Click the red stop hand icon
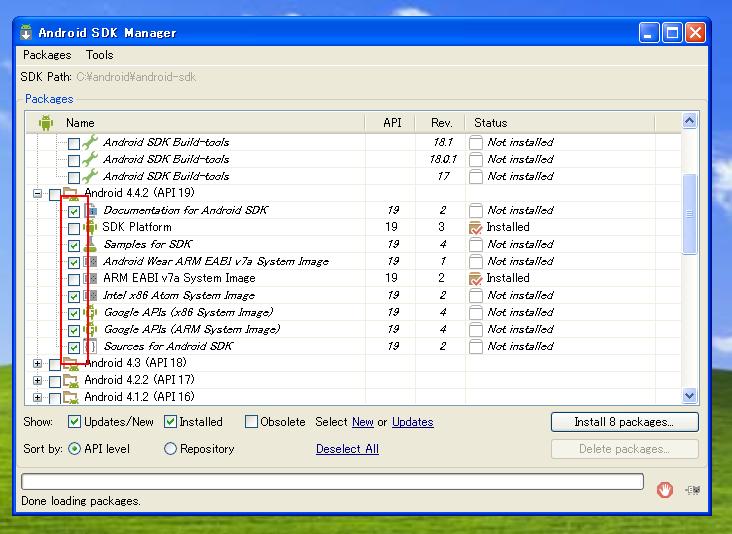 click(664, 490)
